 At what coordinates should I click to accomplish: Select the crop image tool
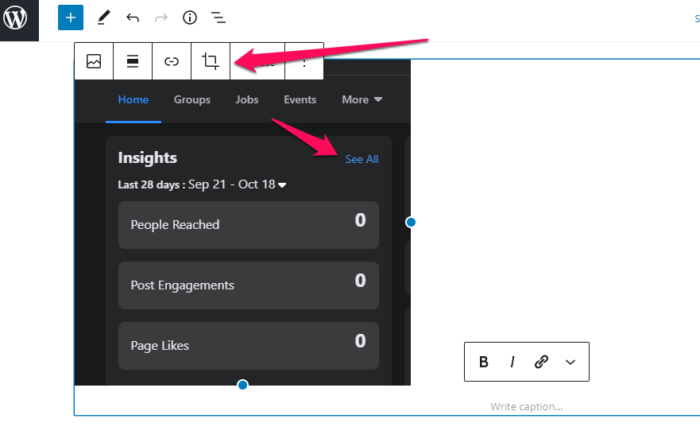click(x=210, y=61)
